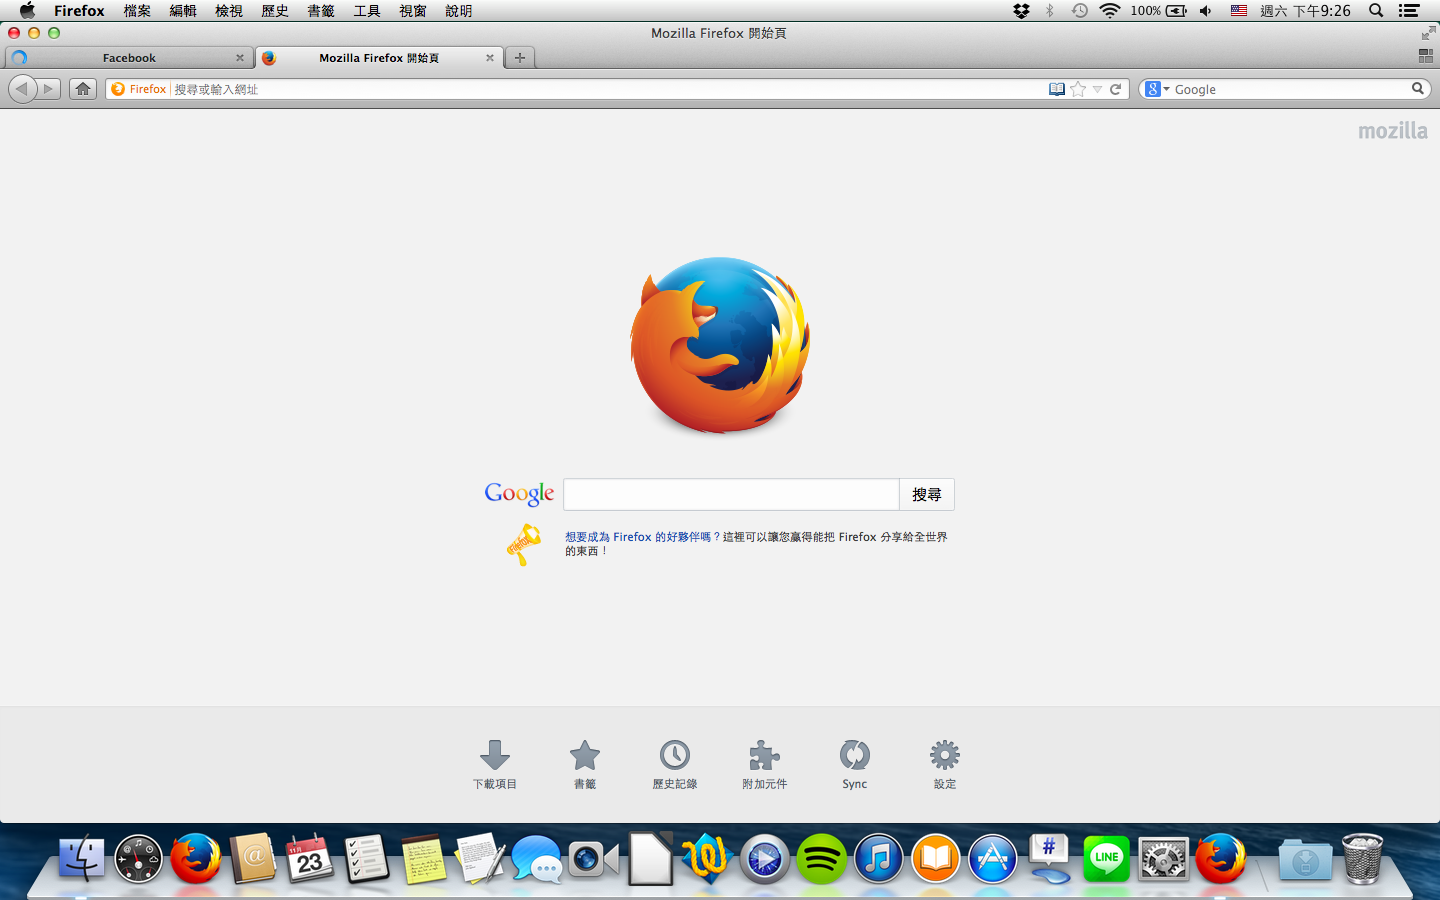Screen dimensions: 1440x900
Task: Click the Sync icon on start page
Action: 855,756
